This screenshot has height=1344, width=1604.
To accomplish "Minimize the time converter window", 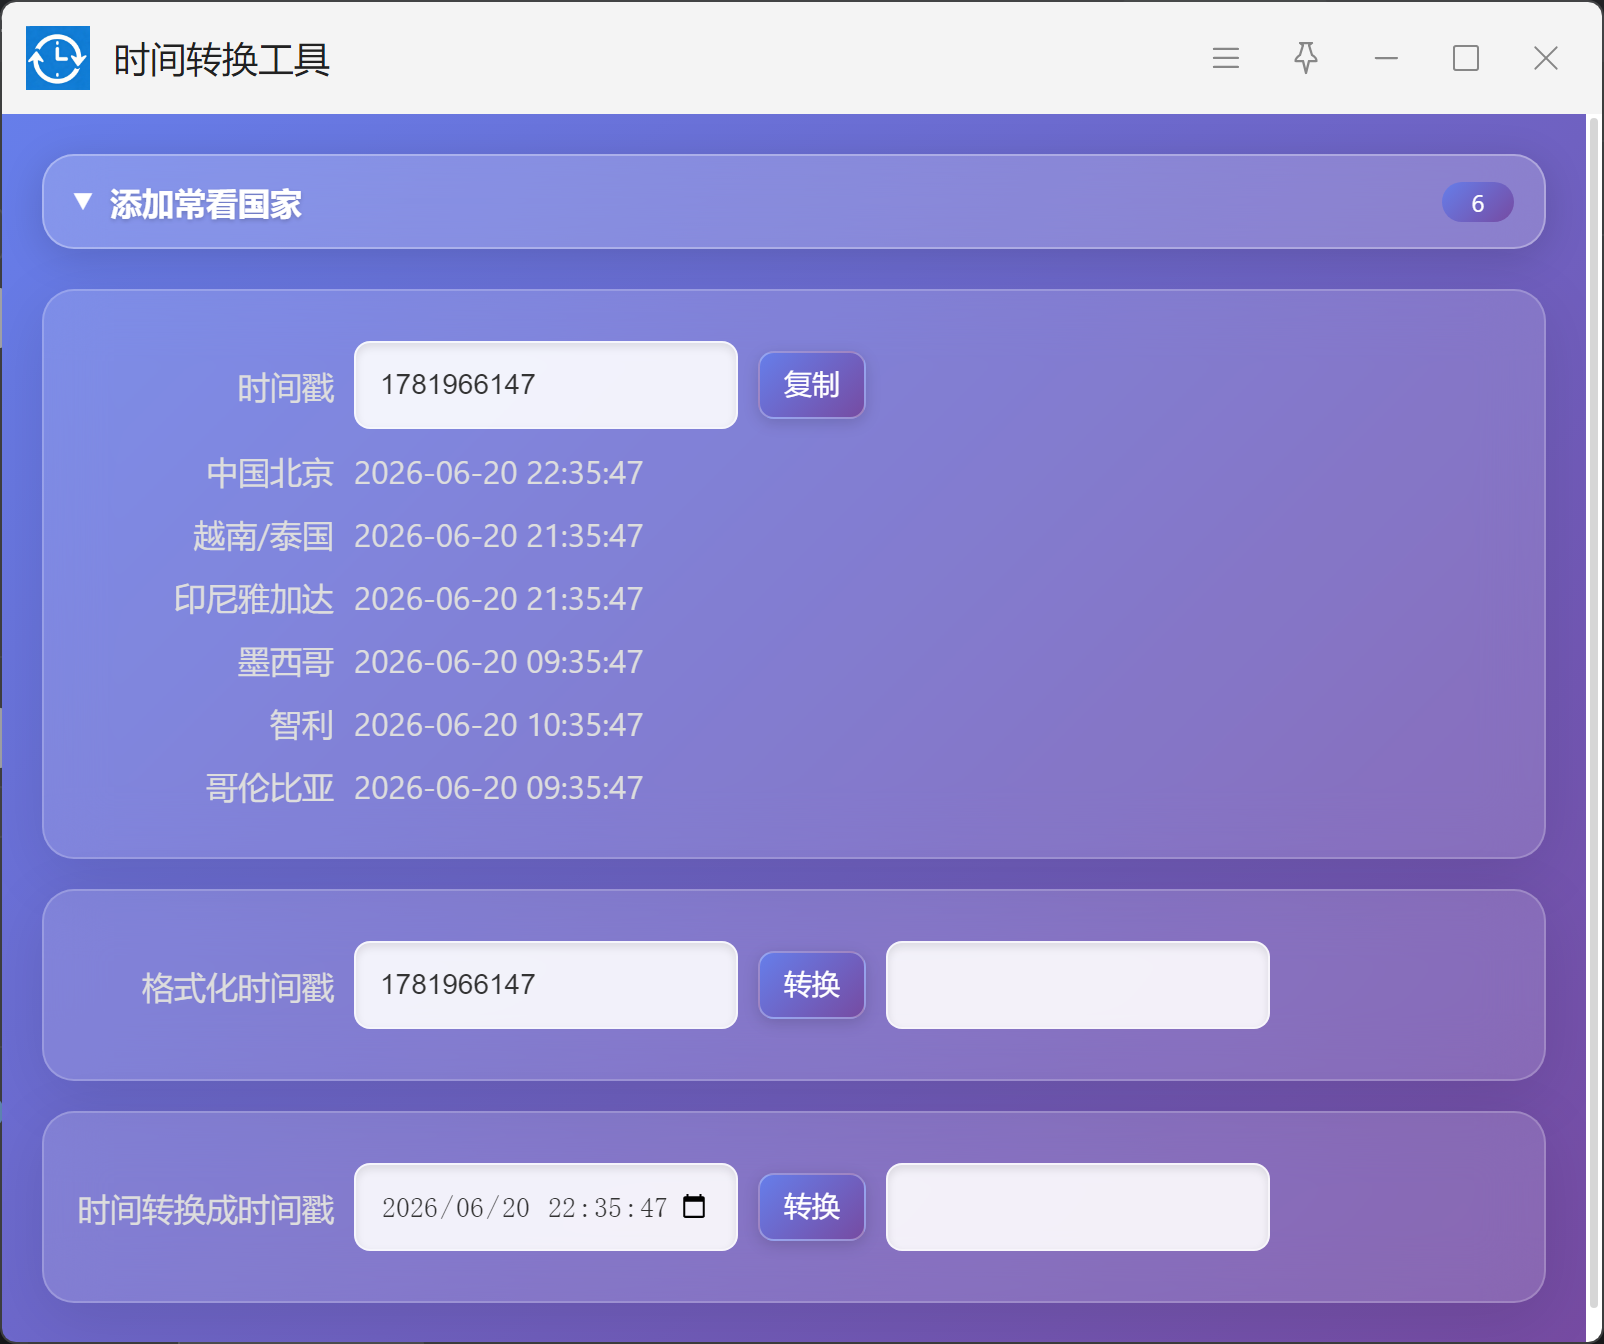I will (x=1386, y=58).
